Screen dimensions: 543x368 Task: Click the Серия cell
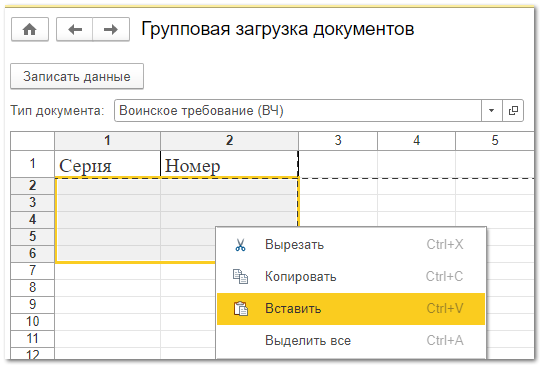click(x=107, y=164)
